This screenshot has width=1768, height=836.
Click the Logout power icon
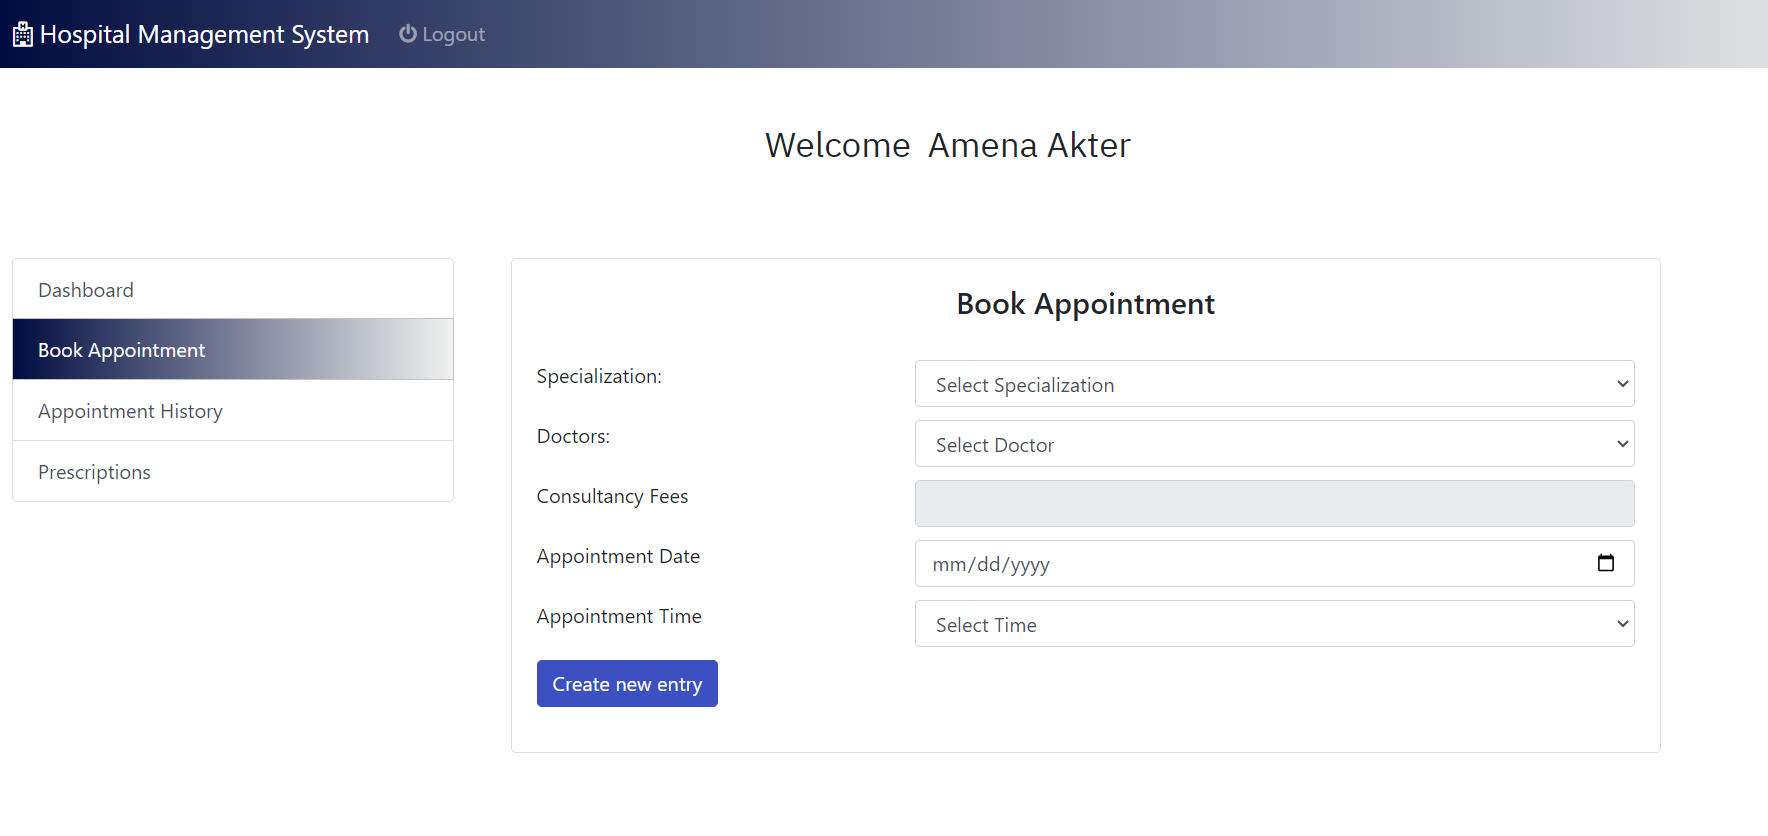pos(408,34)
